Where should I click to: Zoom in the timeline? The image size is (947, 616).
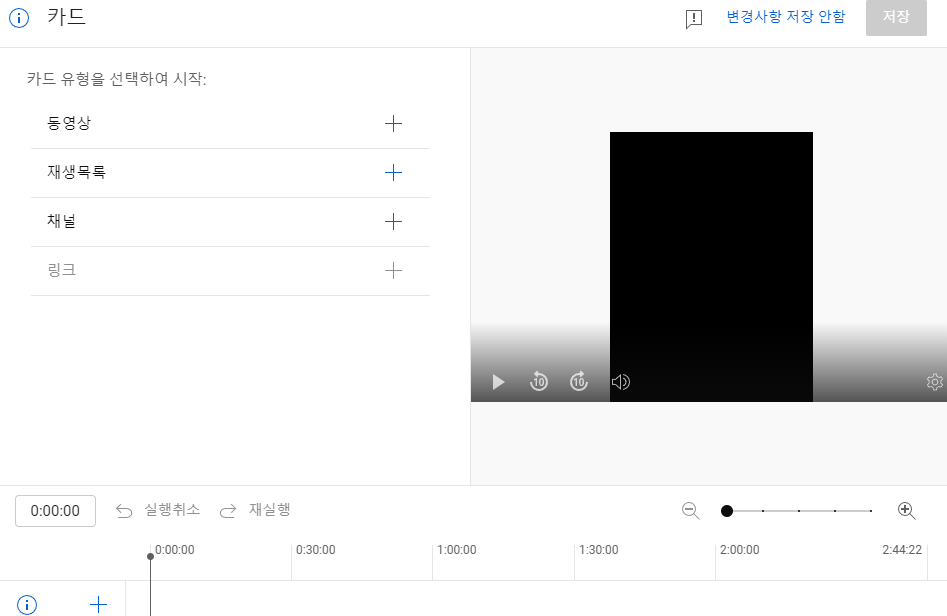[907, 511]
